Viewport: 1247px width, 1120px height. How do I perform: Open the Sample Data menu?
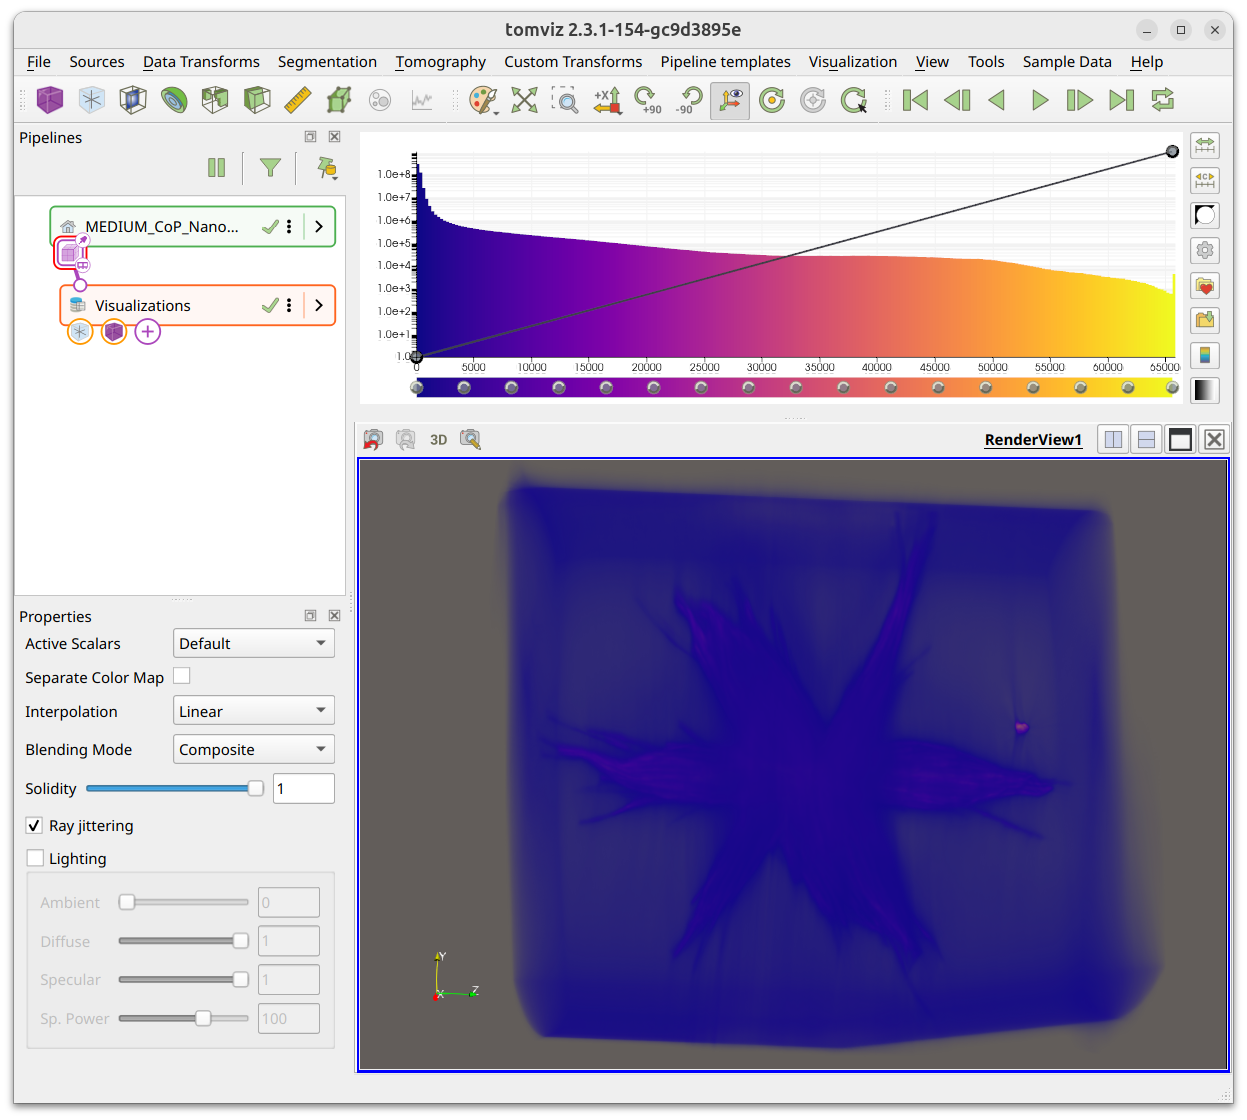[1067, 62]
